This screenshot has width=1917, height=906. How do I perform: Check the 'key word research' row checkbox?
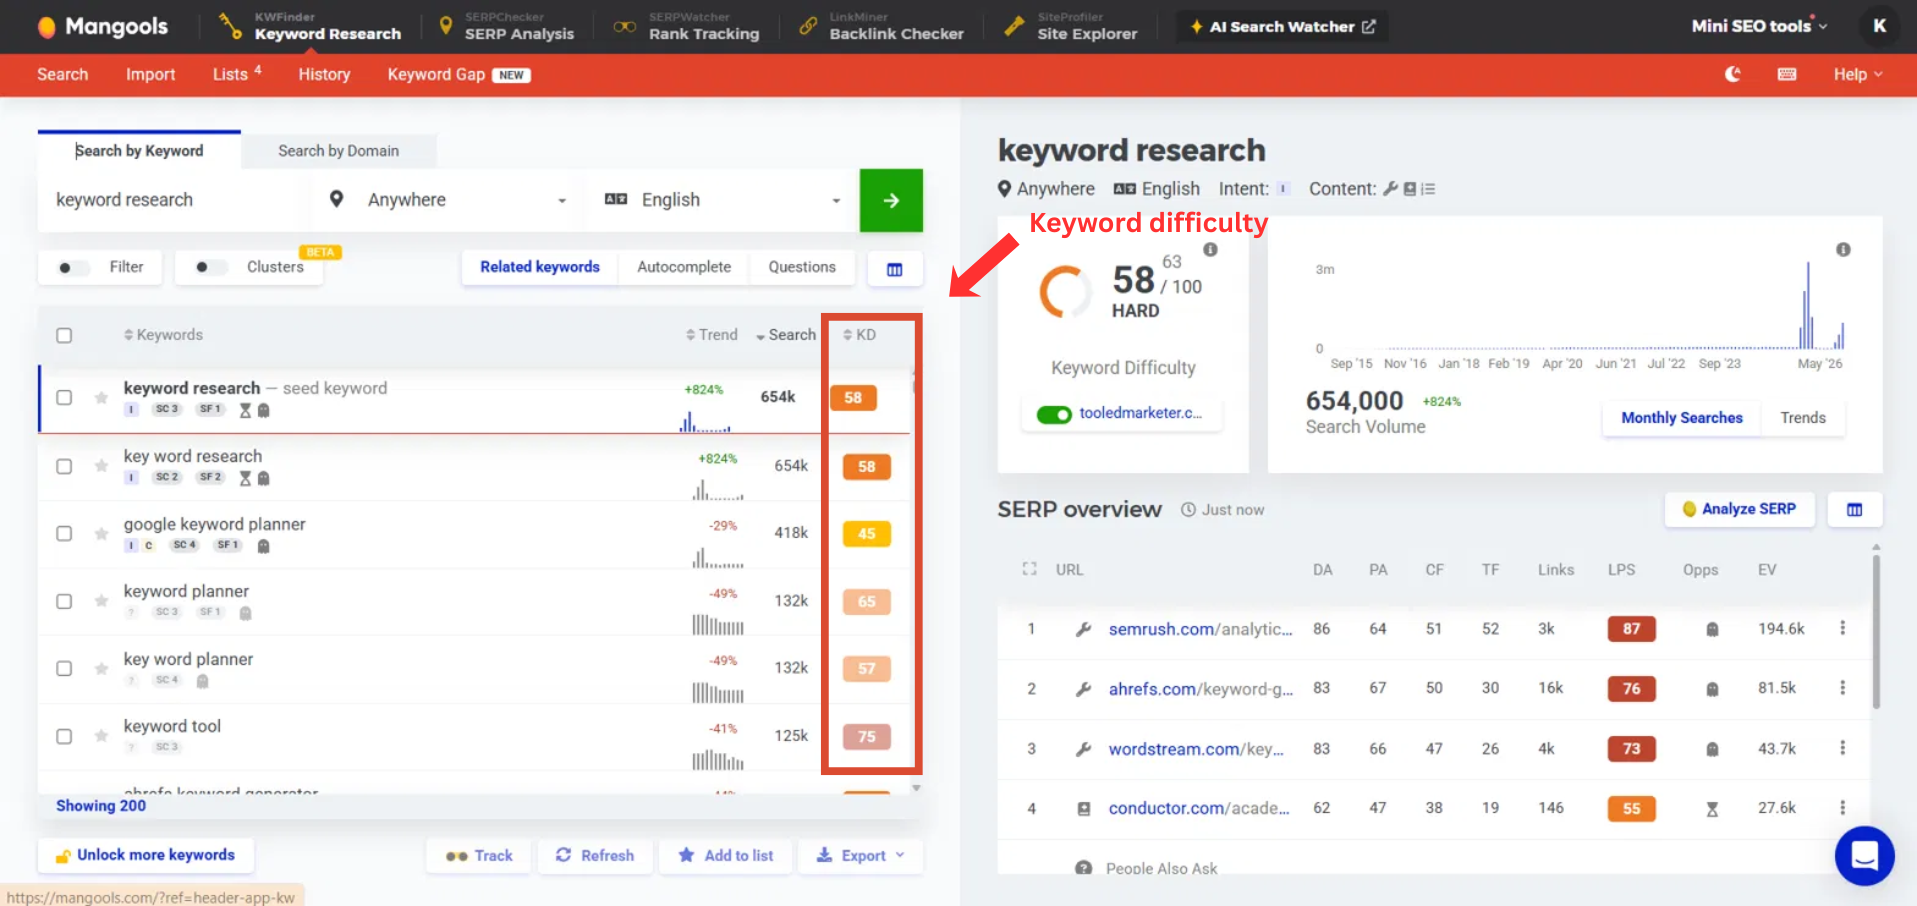pos(64,466)
